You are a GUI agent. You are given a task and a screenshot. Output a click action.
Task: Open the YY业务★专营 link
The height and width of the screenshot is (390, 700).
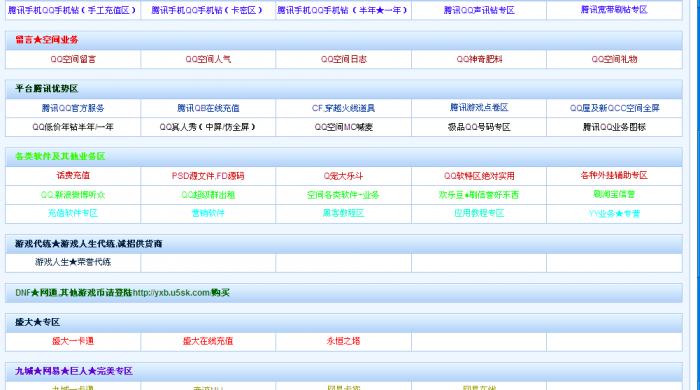(614, 214)
